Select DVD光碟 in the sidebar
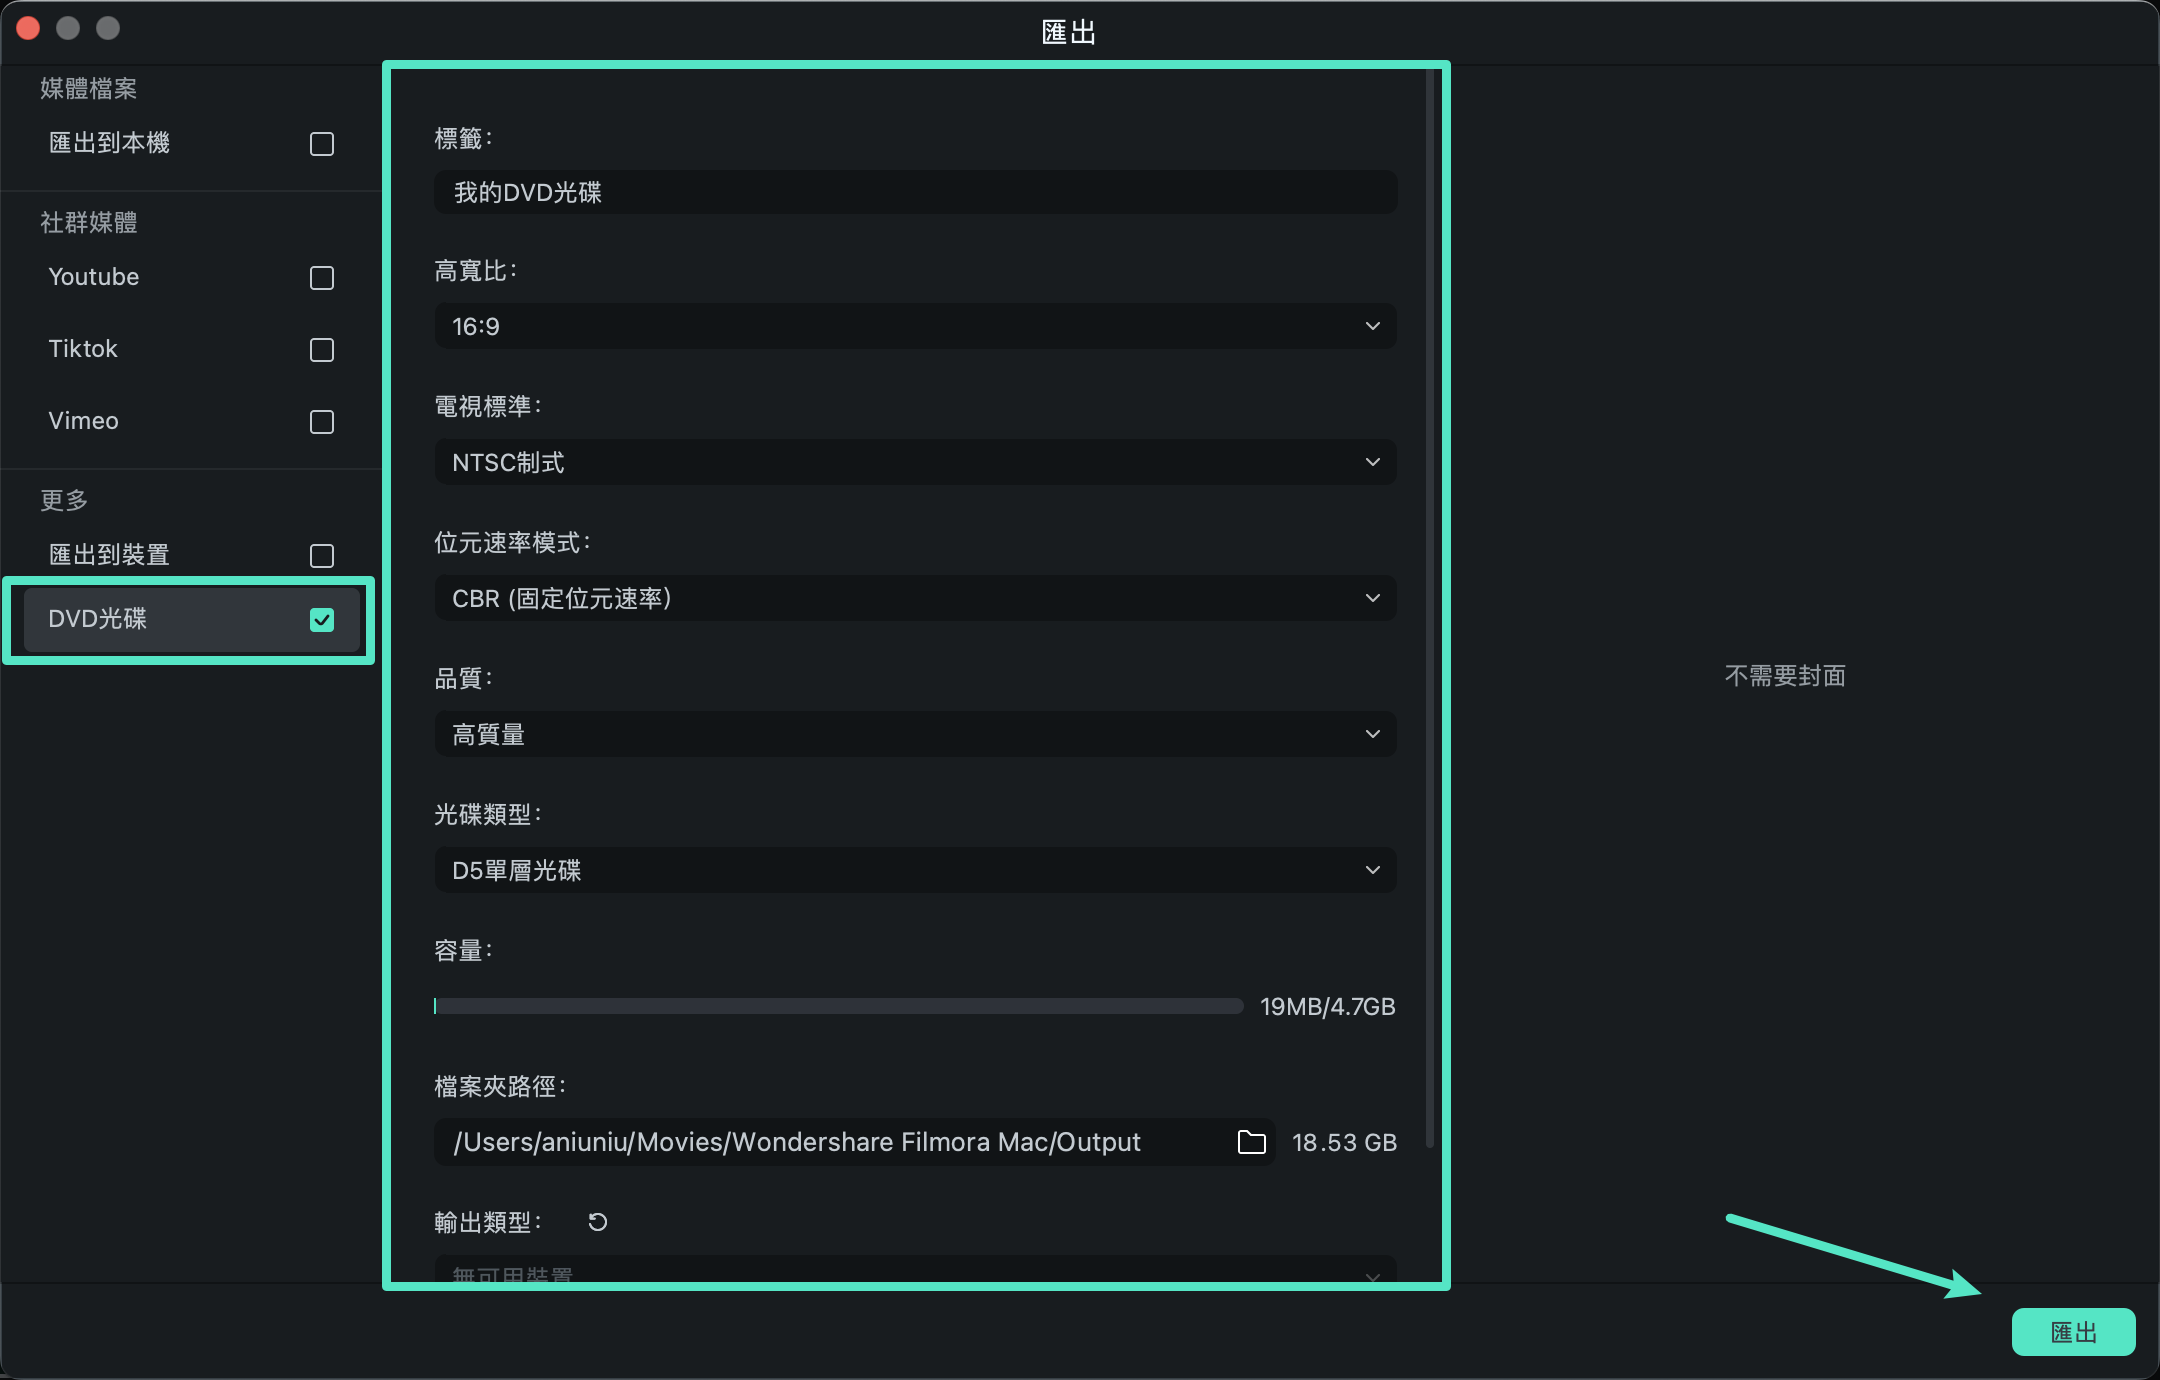The image size is (2160, 1380). [x=191, y=619]
